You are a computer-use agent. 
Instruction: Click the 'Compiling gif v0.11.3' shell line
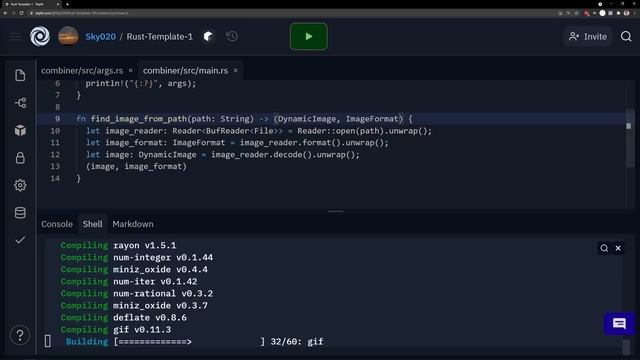point(116,330)
